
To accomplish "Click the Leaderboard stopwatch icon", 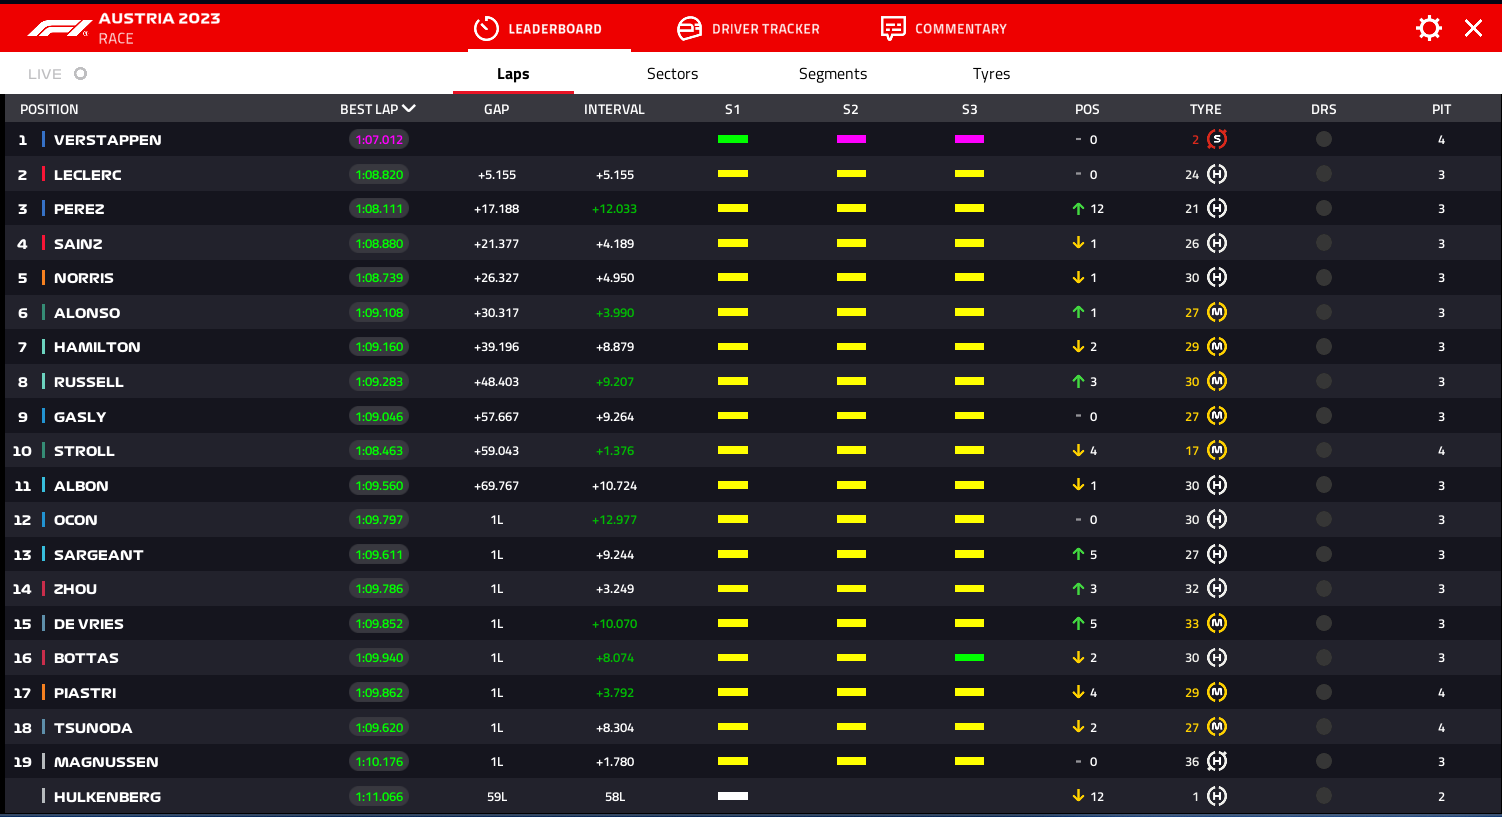I will coord(486,29).
